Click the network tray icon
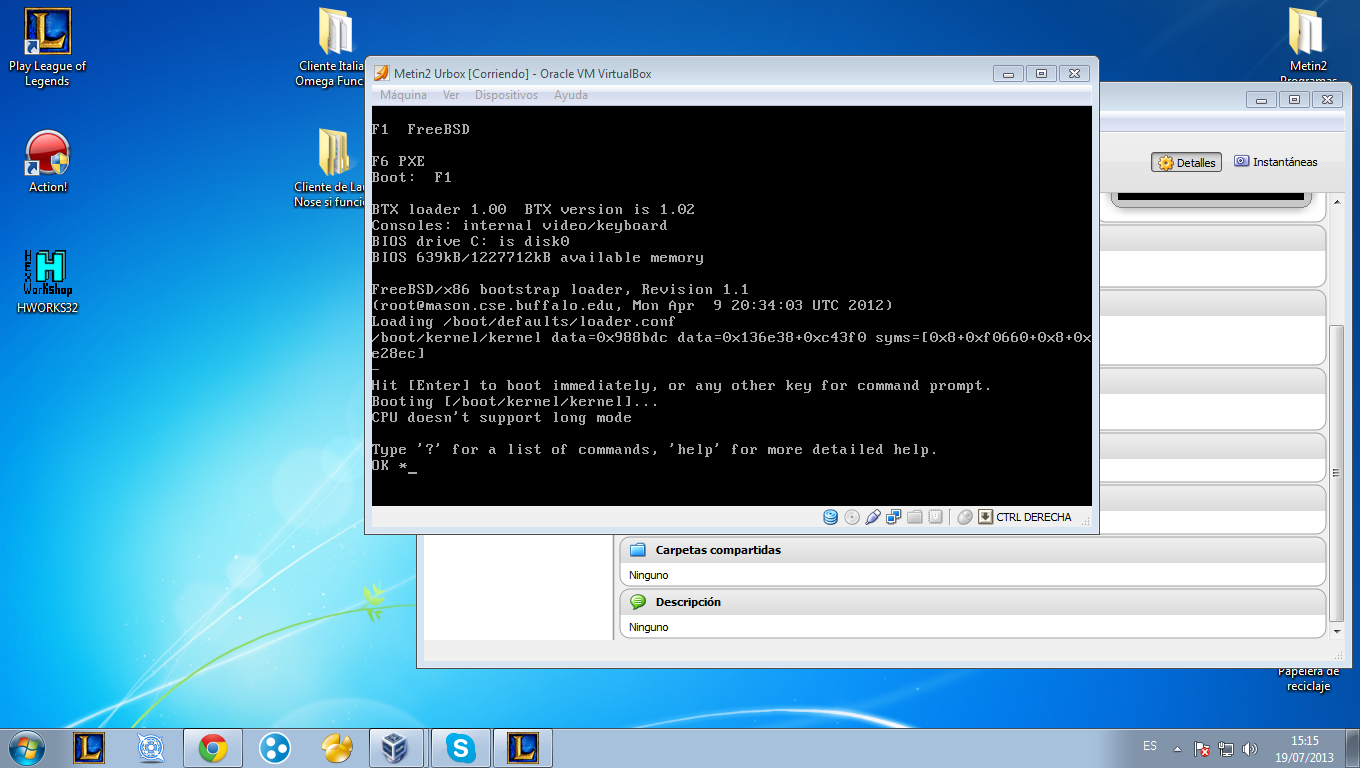Viewport: 1360px width, 768px height. click(x=1226, y=749)
